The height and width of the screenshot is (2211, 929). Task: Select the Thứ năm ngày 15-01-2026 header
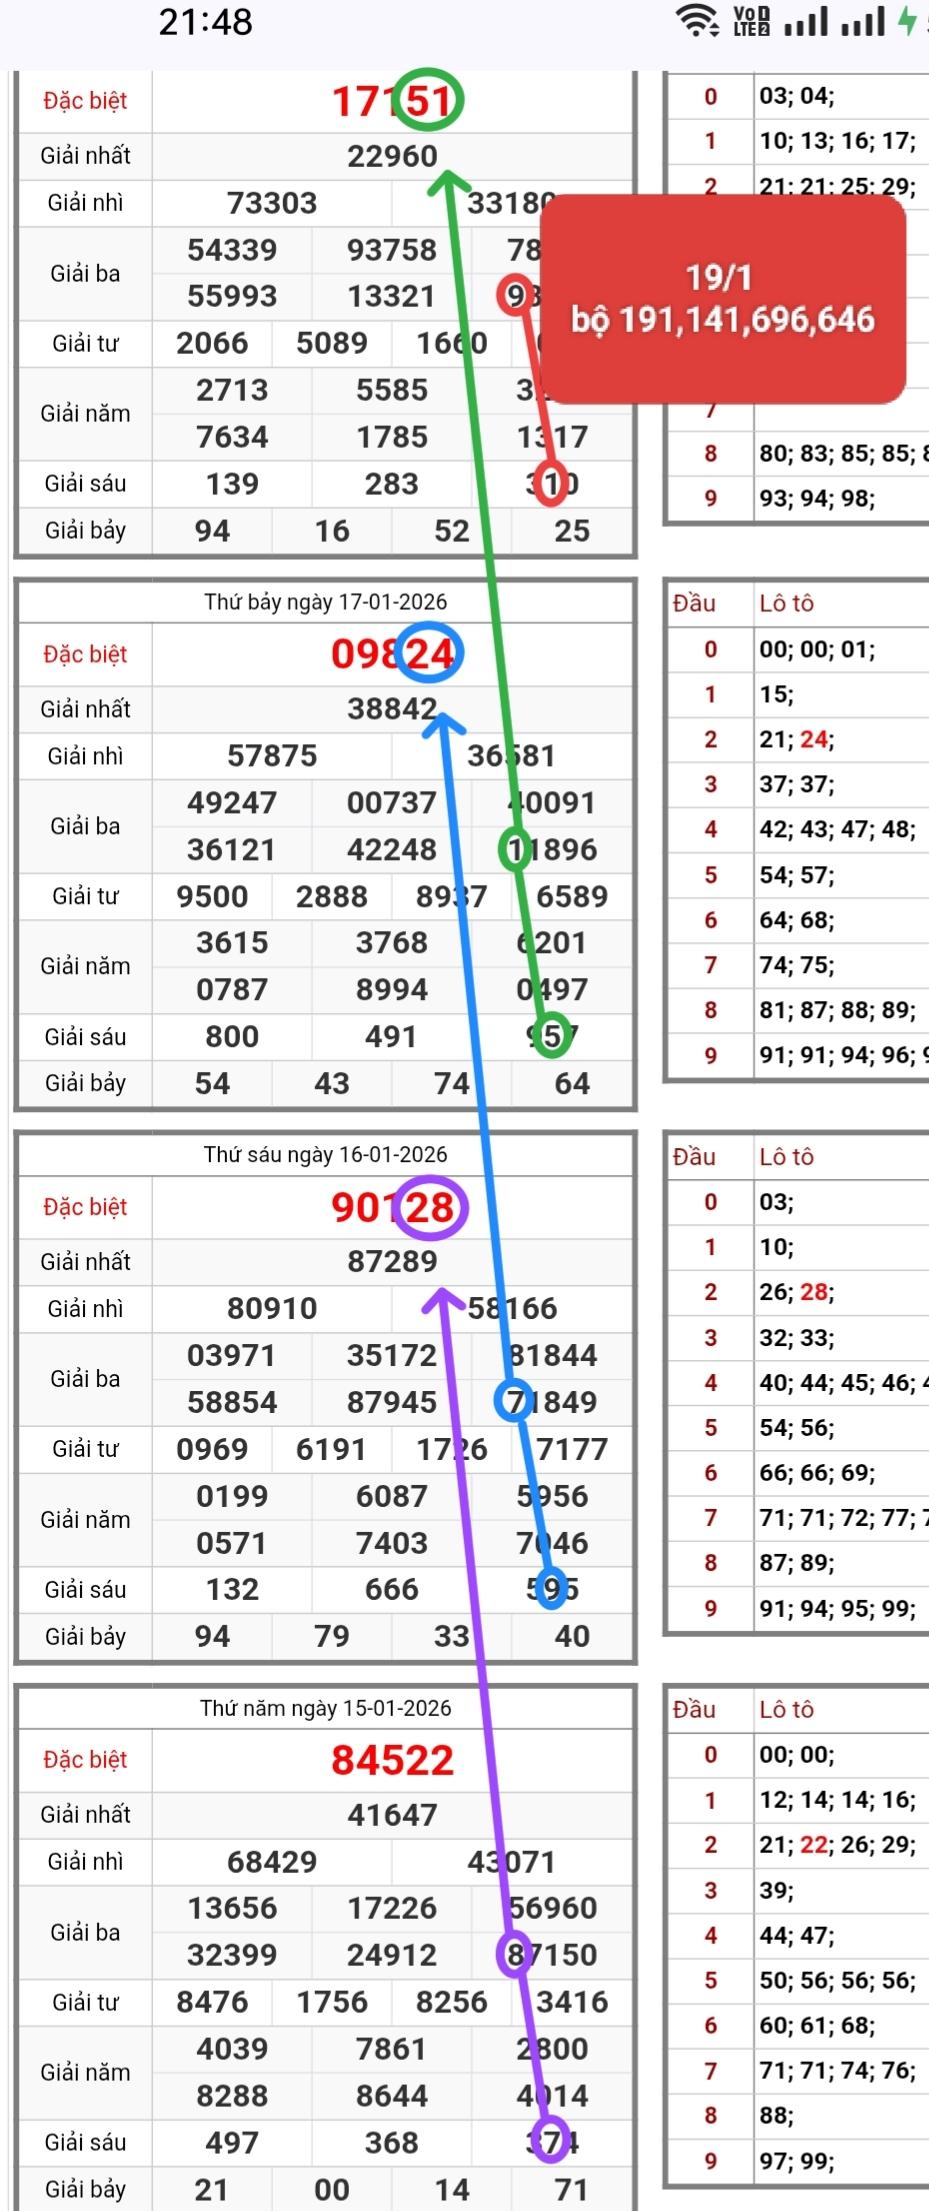click(x=325, y=1708)
